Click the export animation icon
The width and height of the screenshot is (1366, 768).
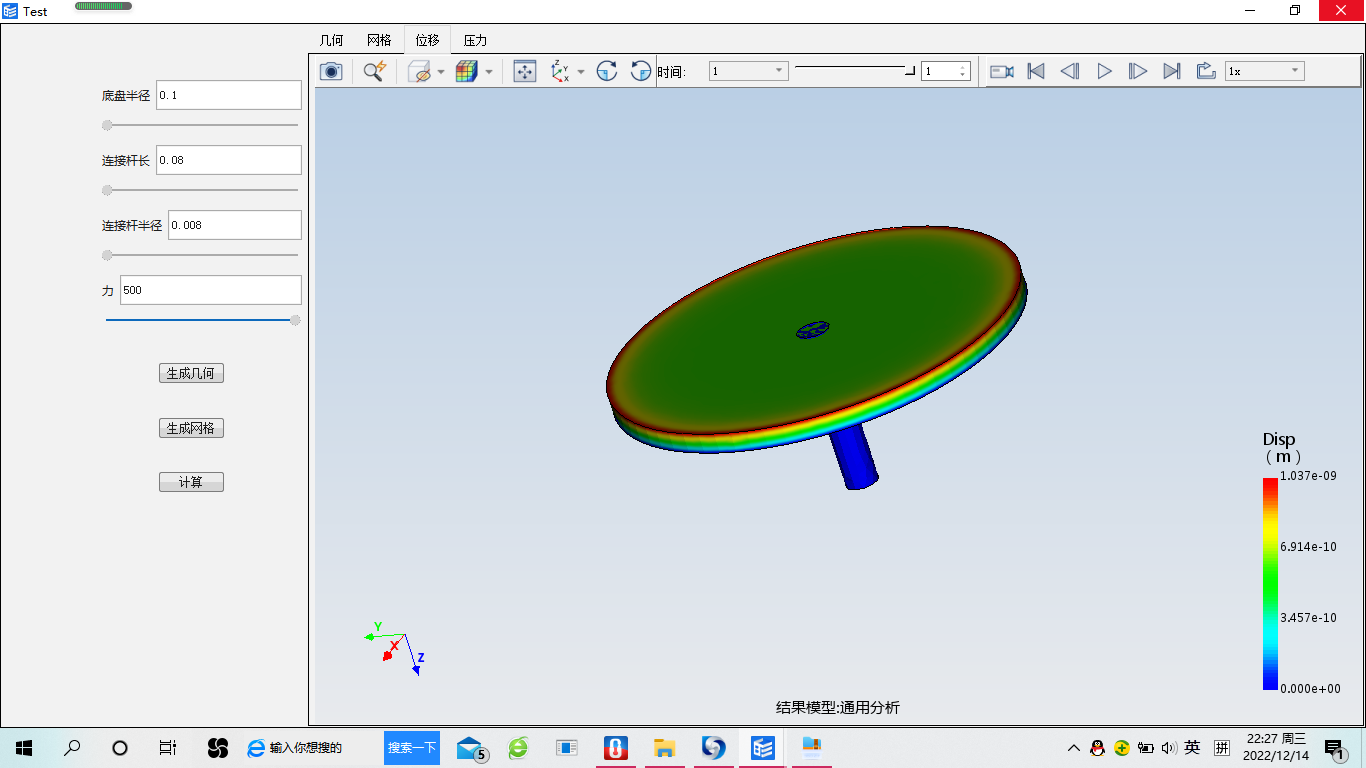coord(1206,71)
